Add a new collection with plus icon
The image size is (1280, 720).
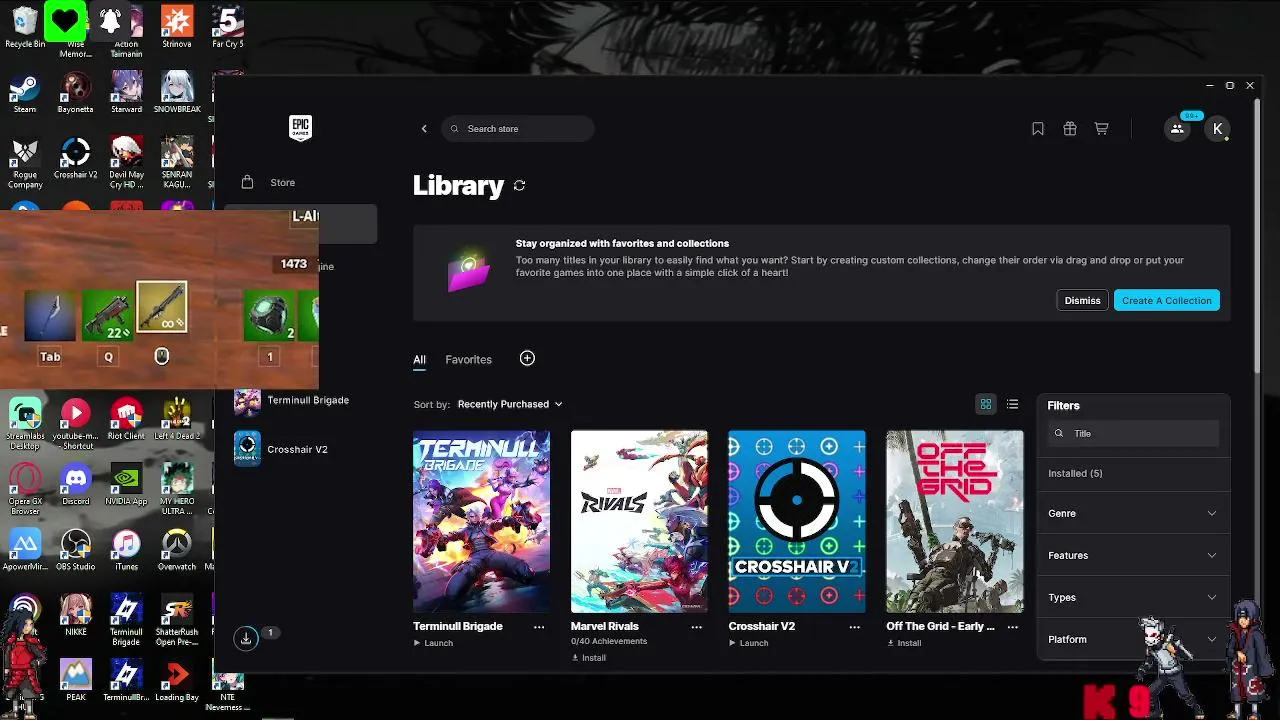(527, 358)
